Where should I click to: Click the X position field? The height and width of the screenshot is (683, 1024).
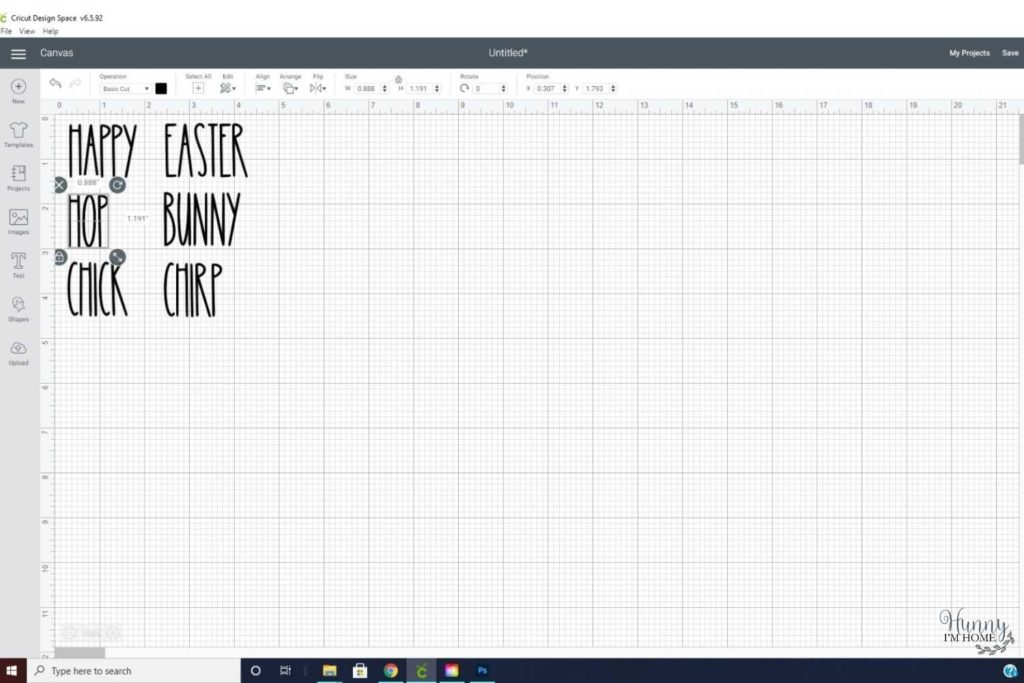coord(547,89)
